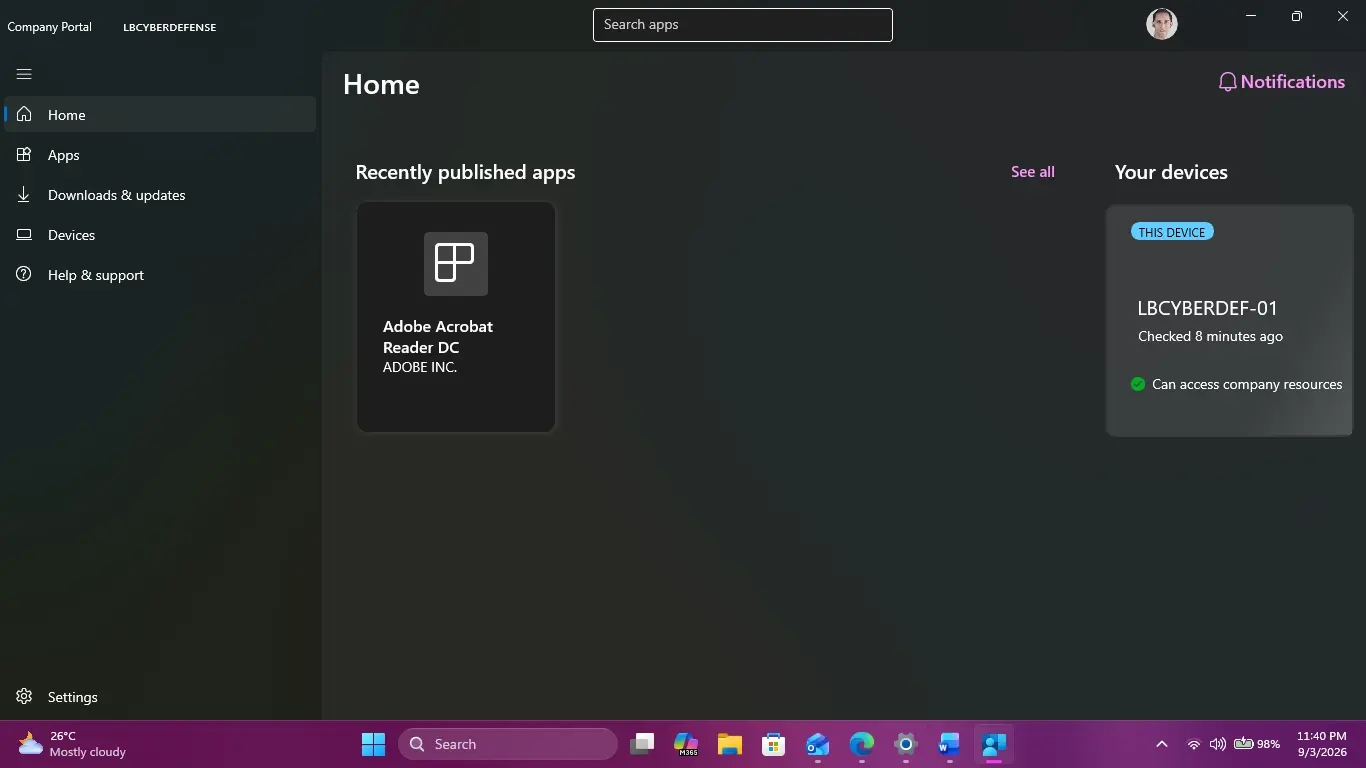Expand the hidden system tray icons
The width and height of the screenshot is (1366, 768).
[x=1161, y=744]
